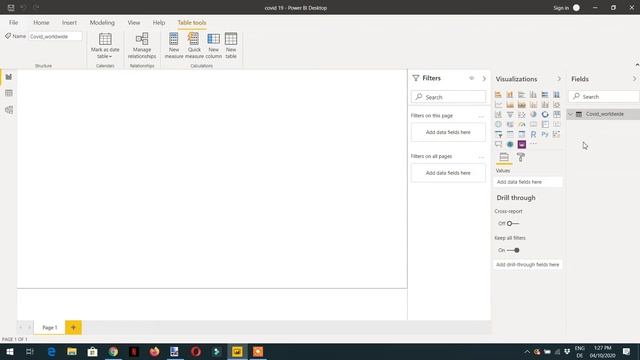Click New table button

231,46
